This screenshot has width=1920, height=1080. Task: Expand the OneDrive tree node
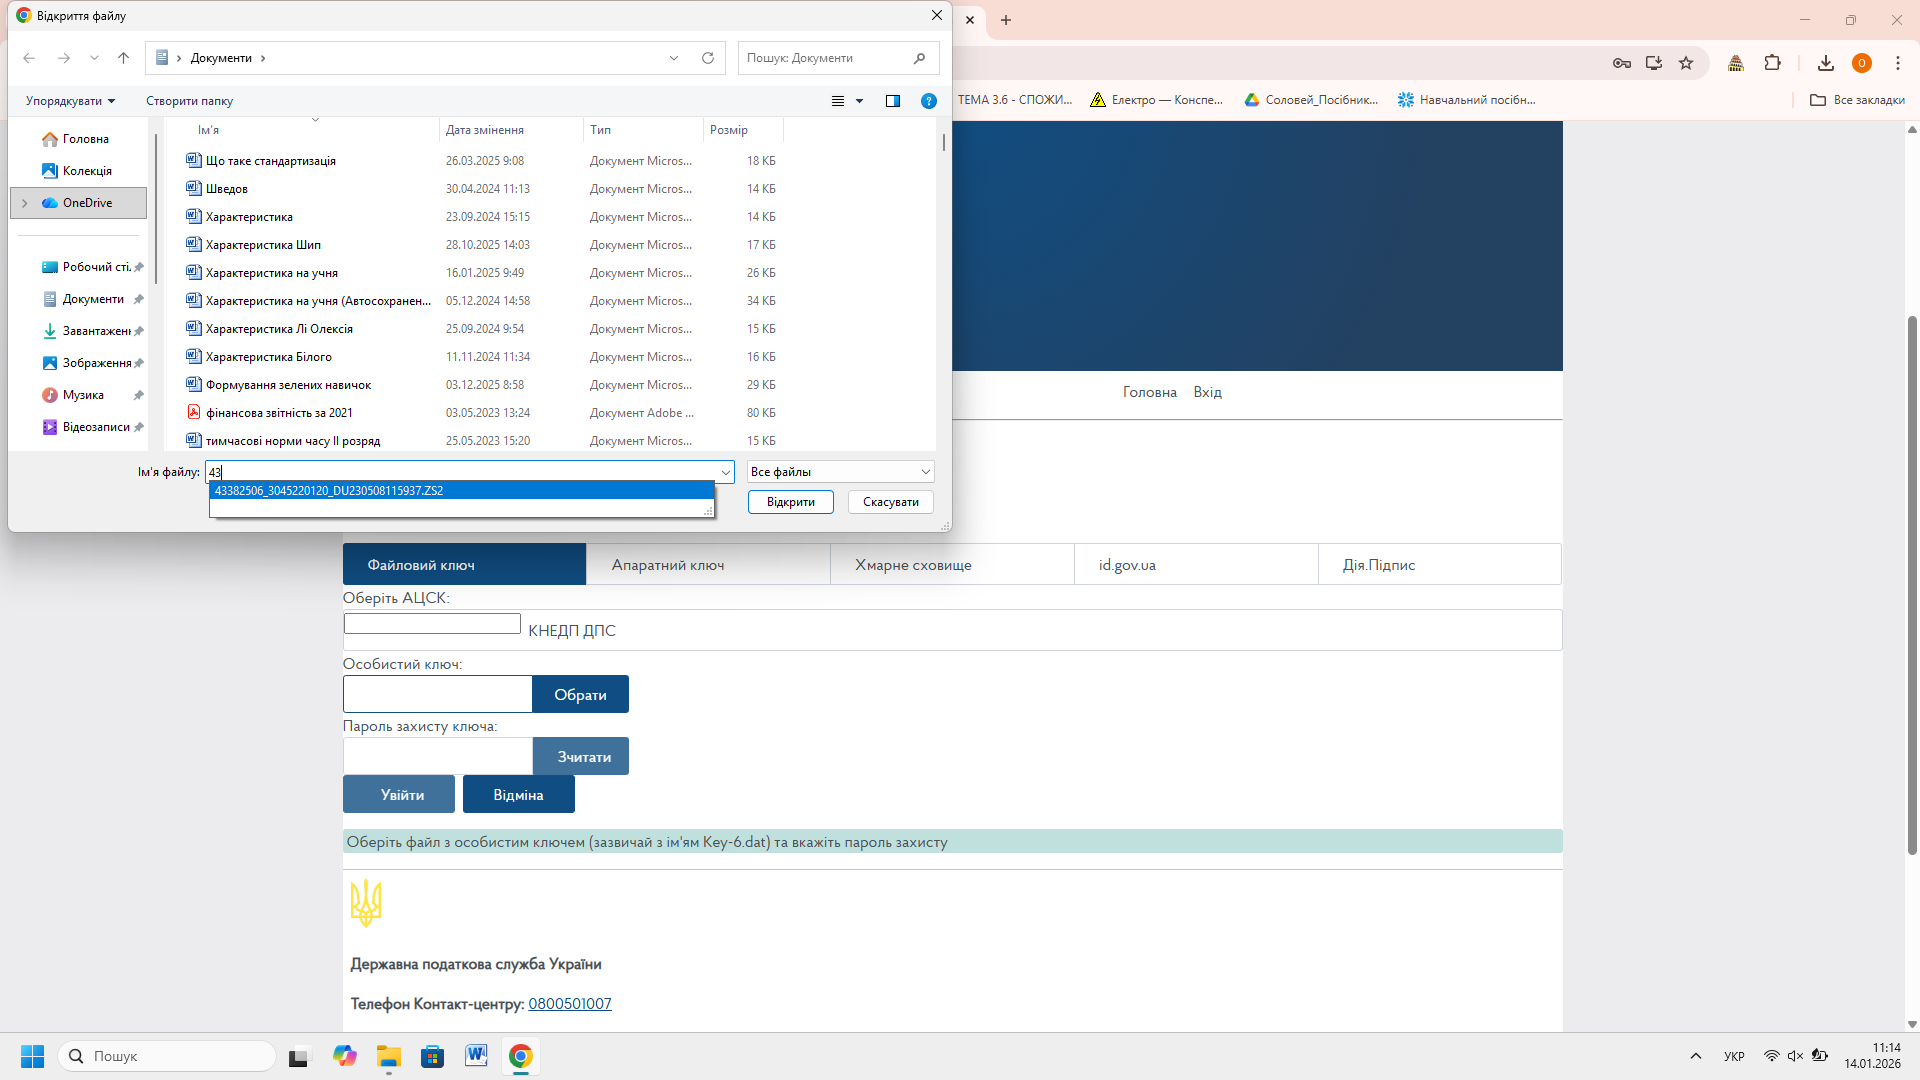(x=25, y=203)
